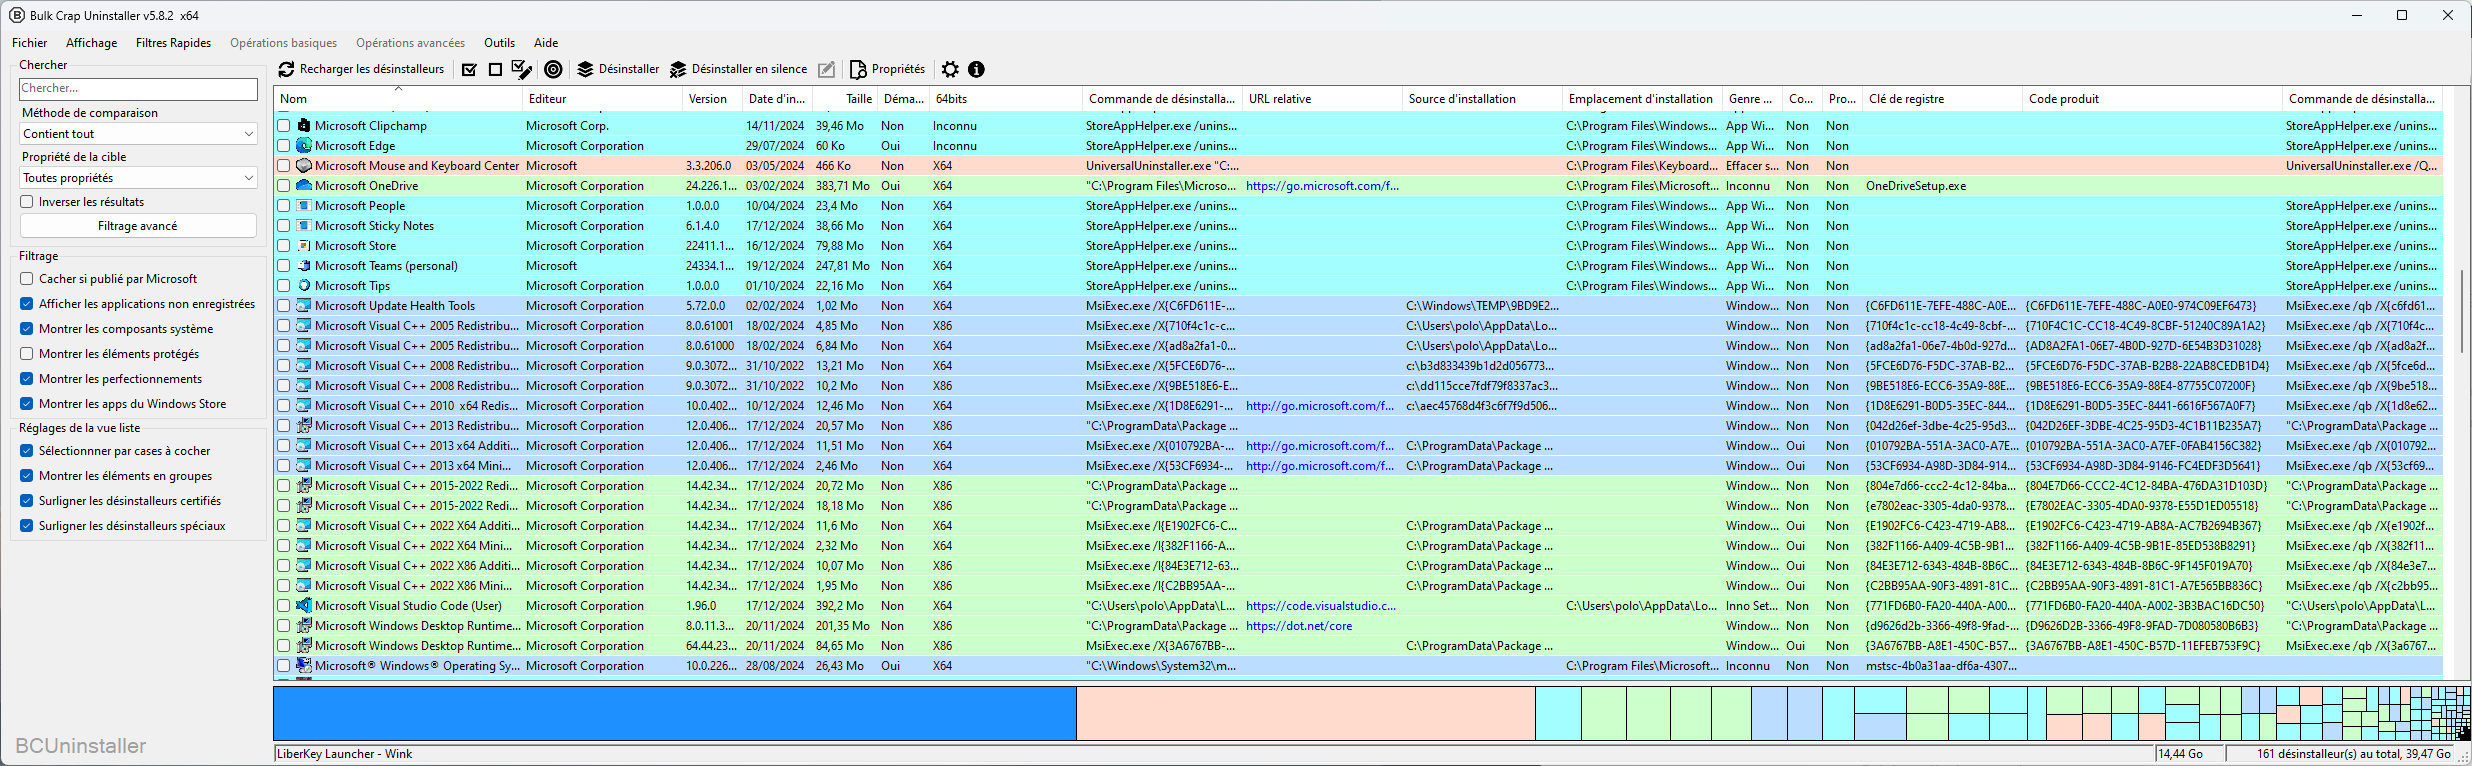Toggle Montrer les perfectionnements checkbox
The image size is (2472, 766).
pos(27,379)
